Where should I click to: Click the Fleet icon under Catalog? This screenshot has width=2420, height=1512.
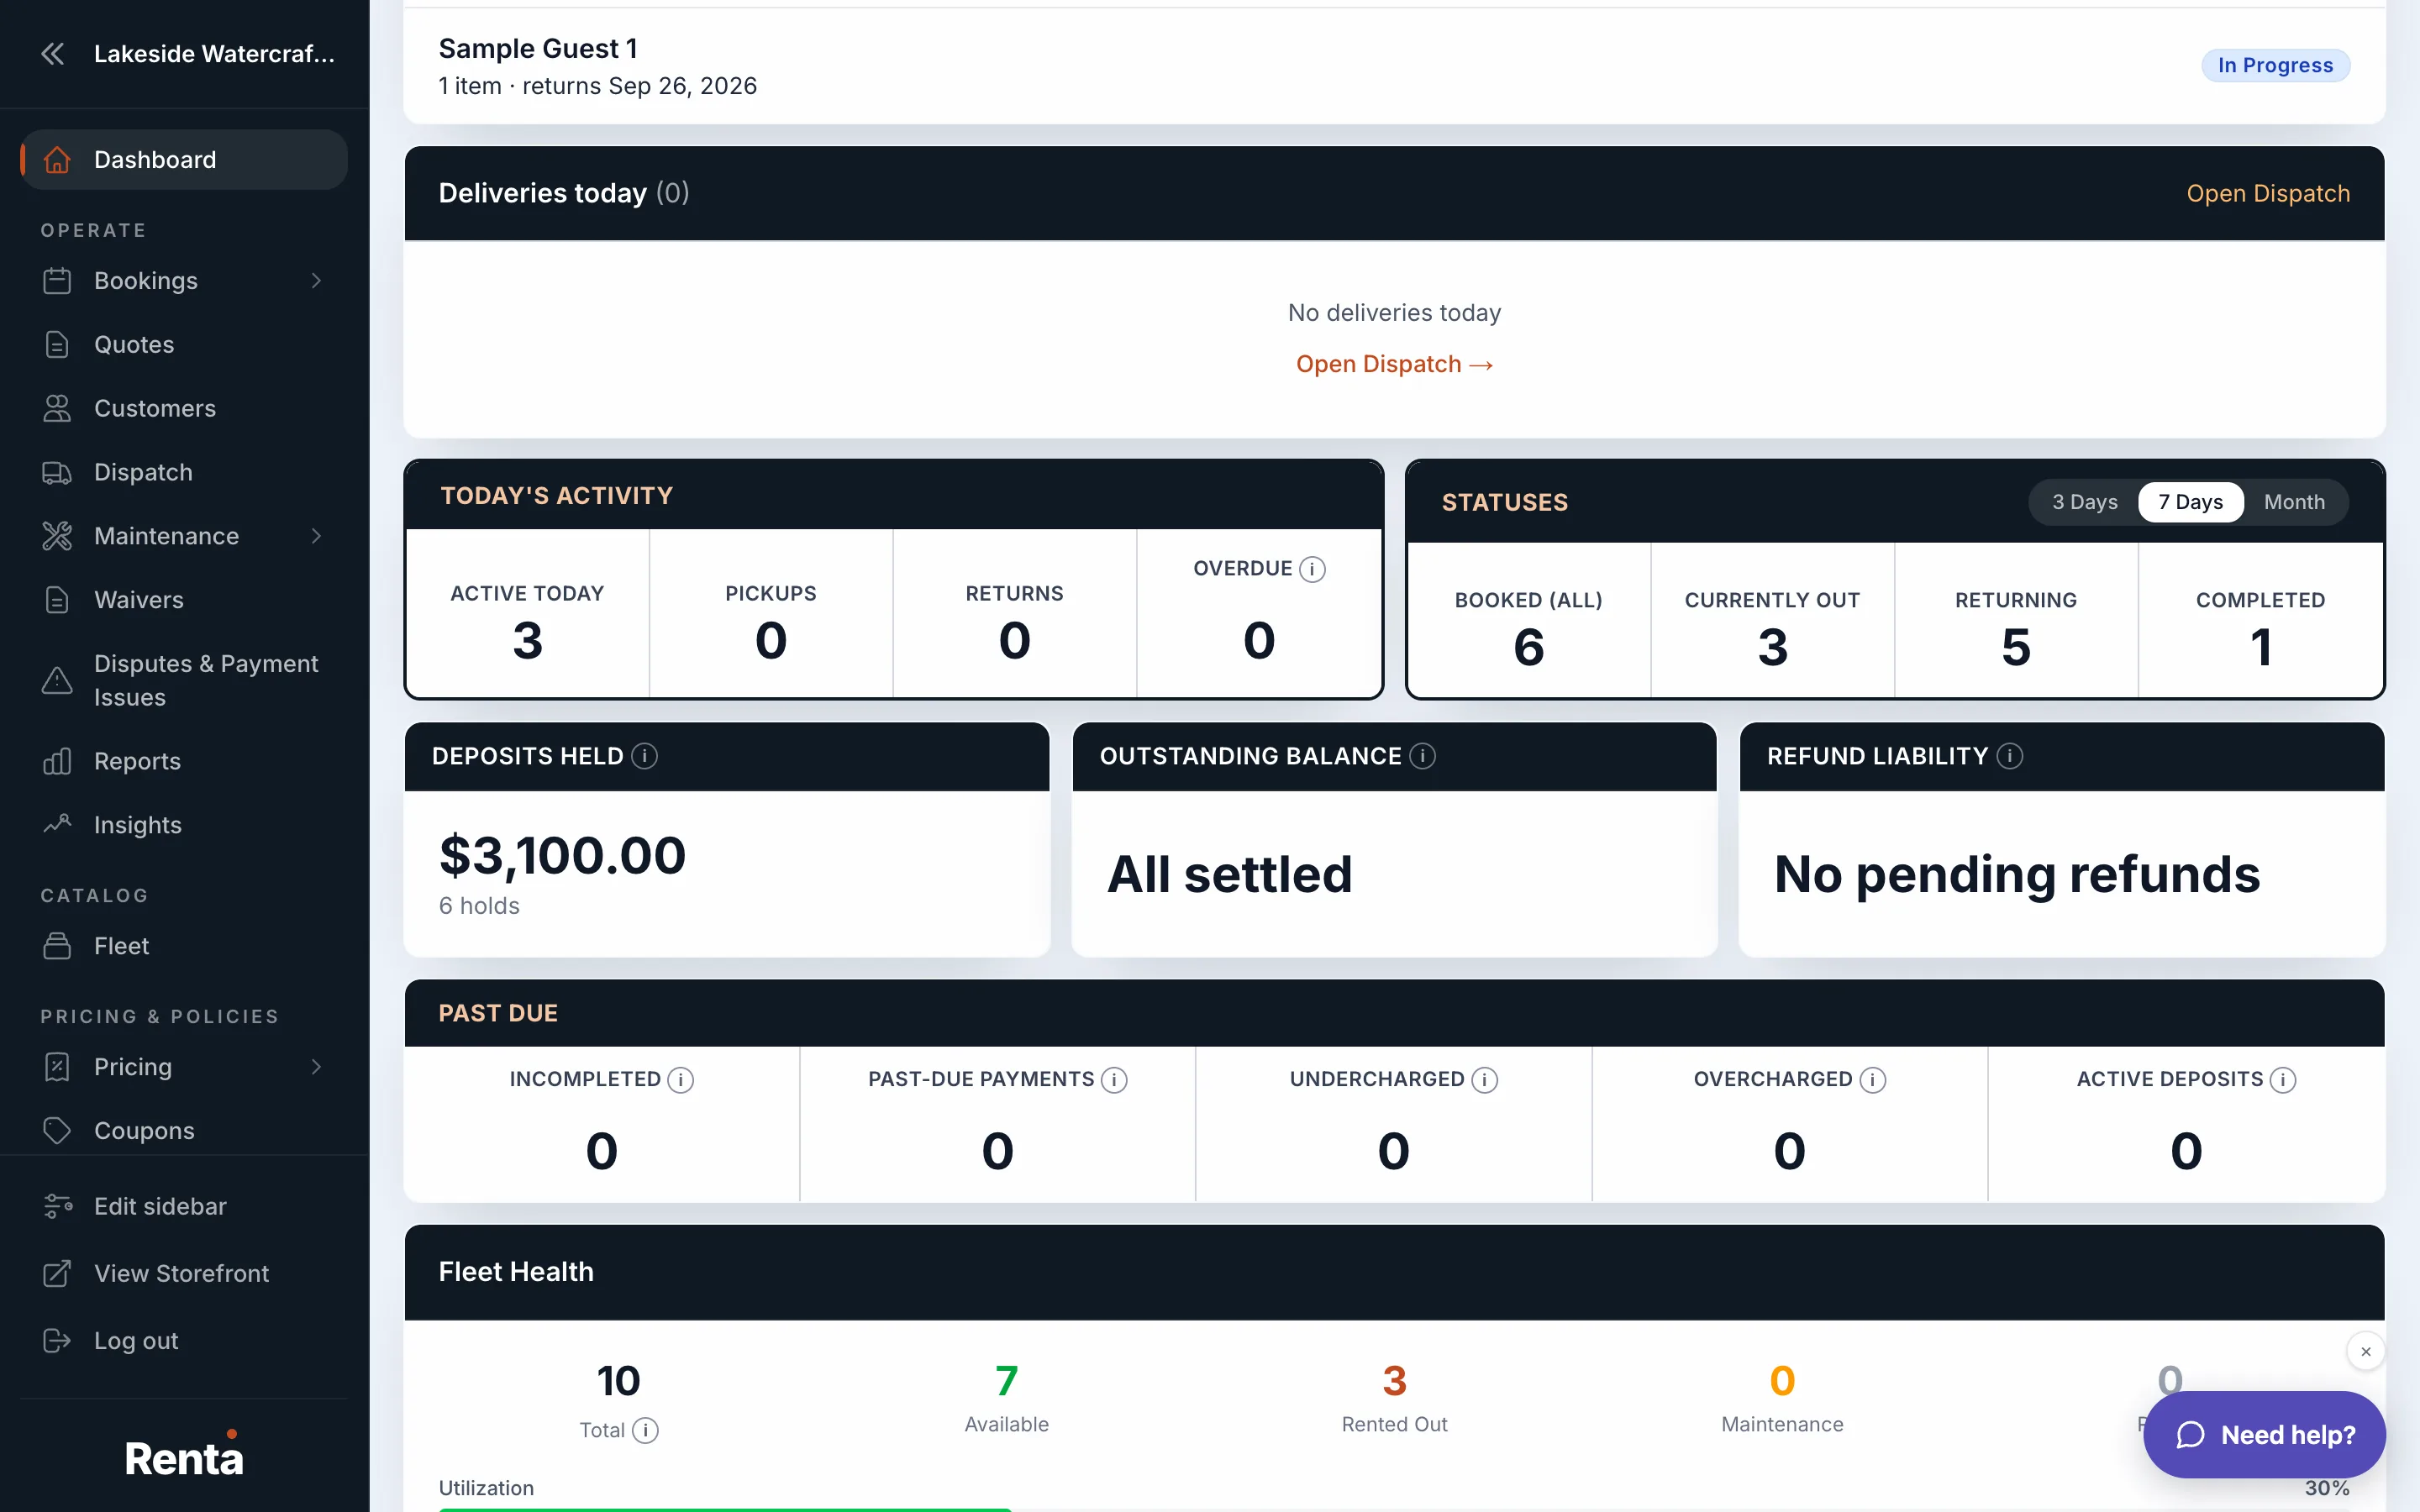click(57, 946)
